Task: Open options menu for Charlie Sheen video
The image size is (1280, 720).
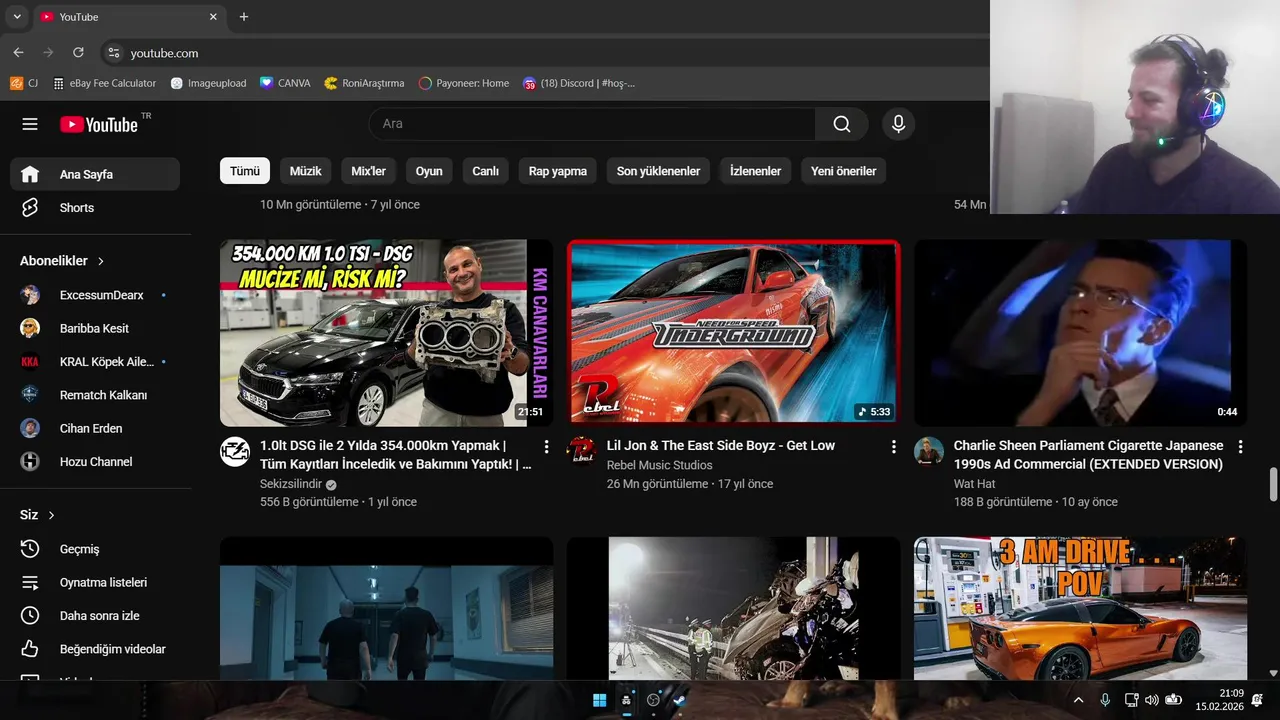Action: 1240,447
